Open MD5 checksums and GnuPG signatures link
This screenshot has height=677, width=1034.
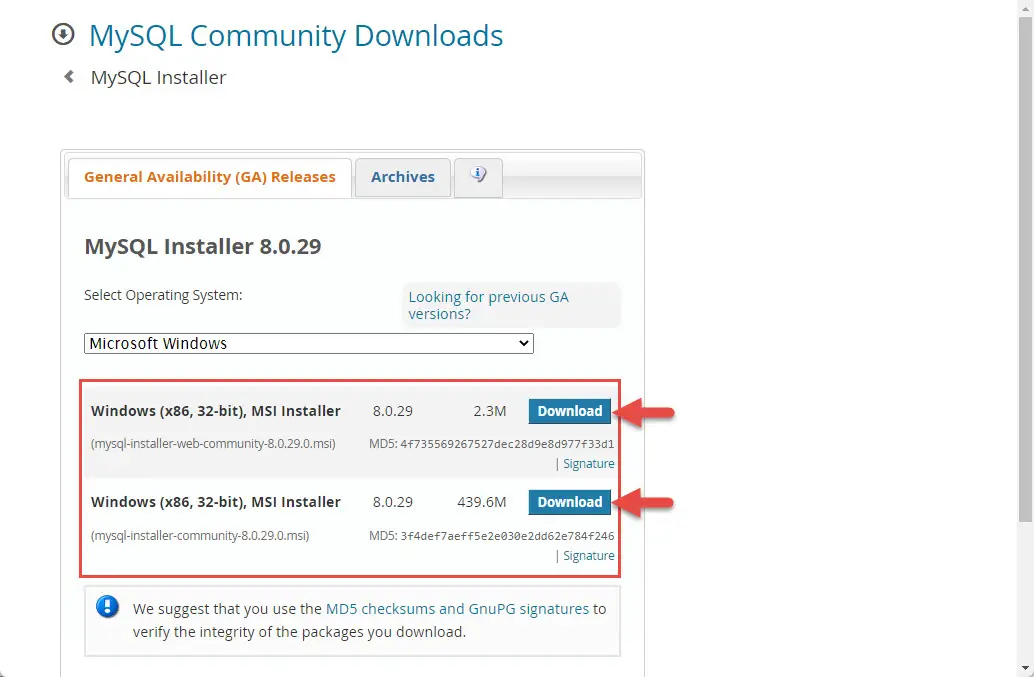click(458, 609)
